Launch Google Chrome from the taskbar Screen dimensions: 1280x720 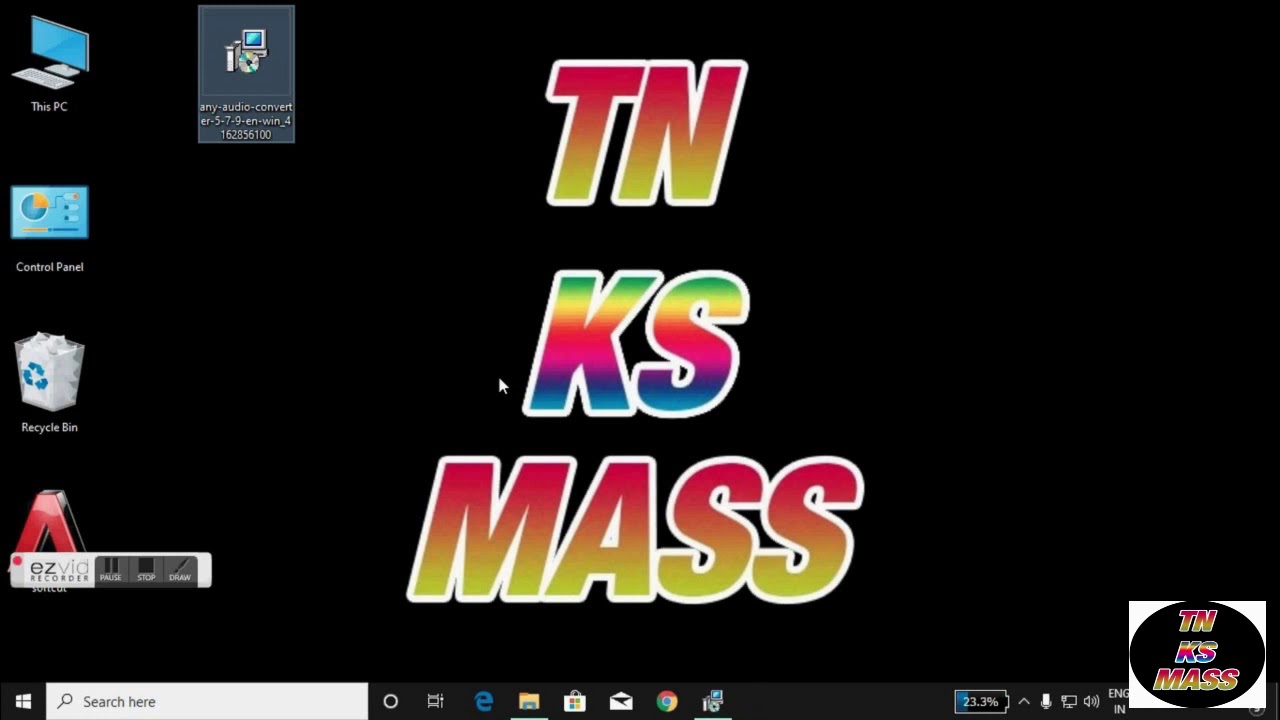pos(667,701)
